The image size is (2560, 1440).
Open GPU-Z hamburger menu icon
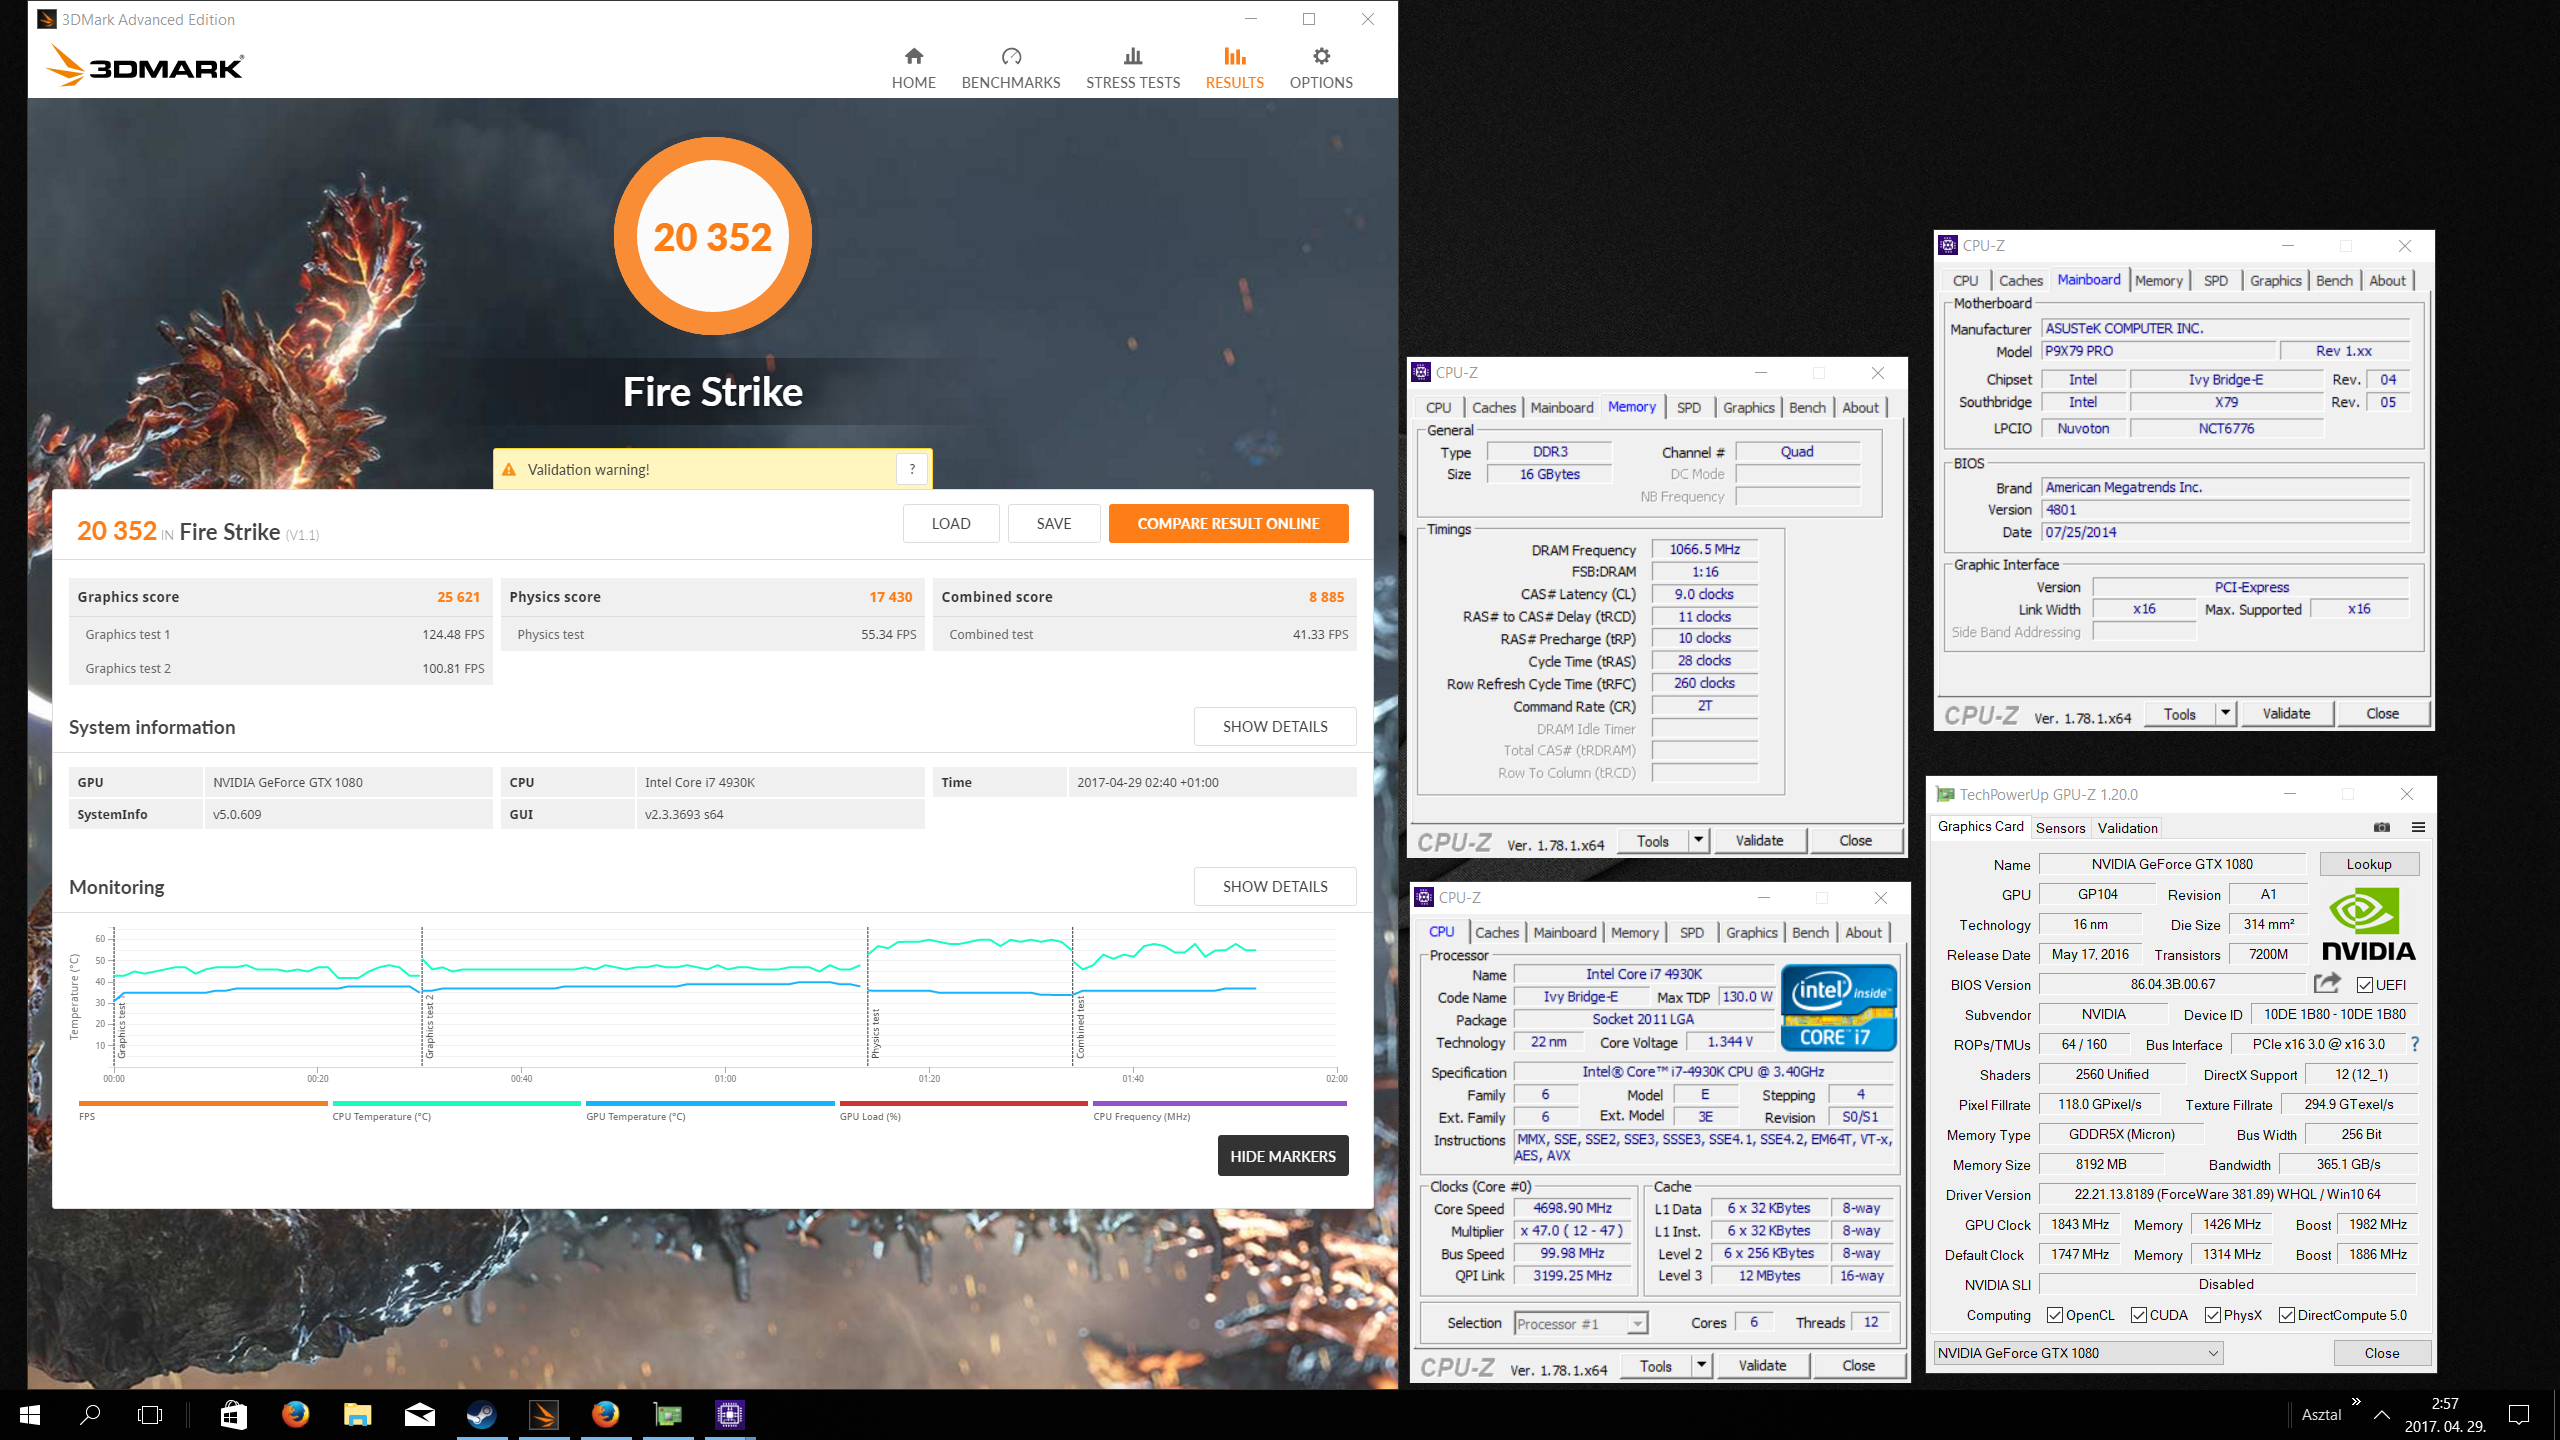[x=2418, y=827]
